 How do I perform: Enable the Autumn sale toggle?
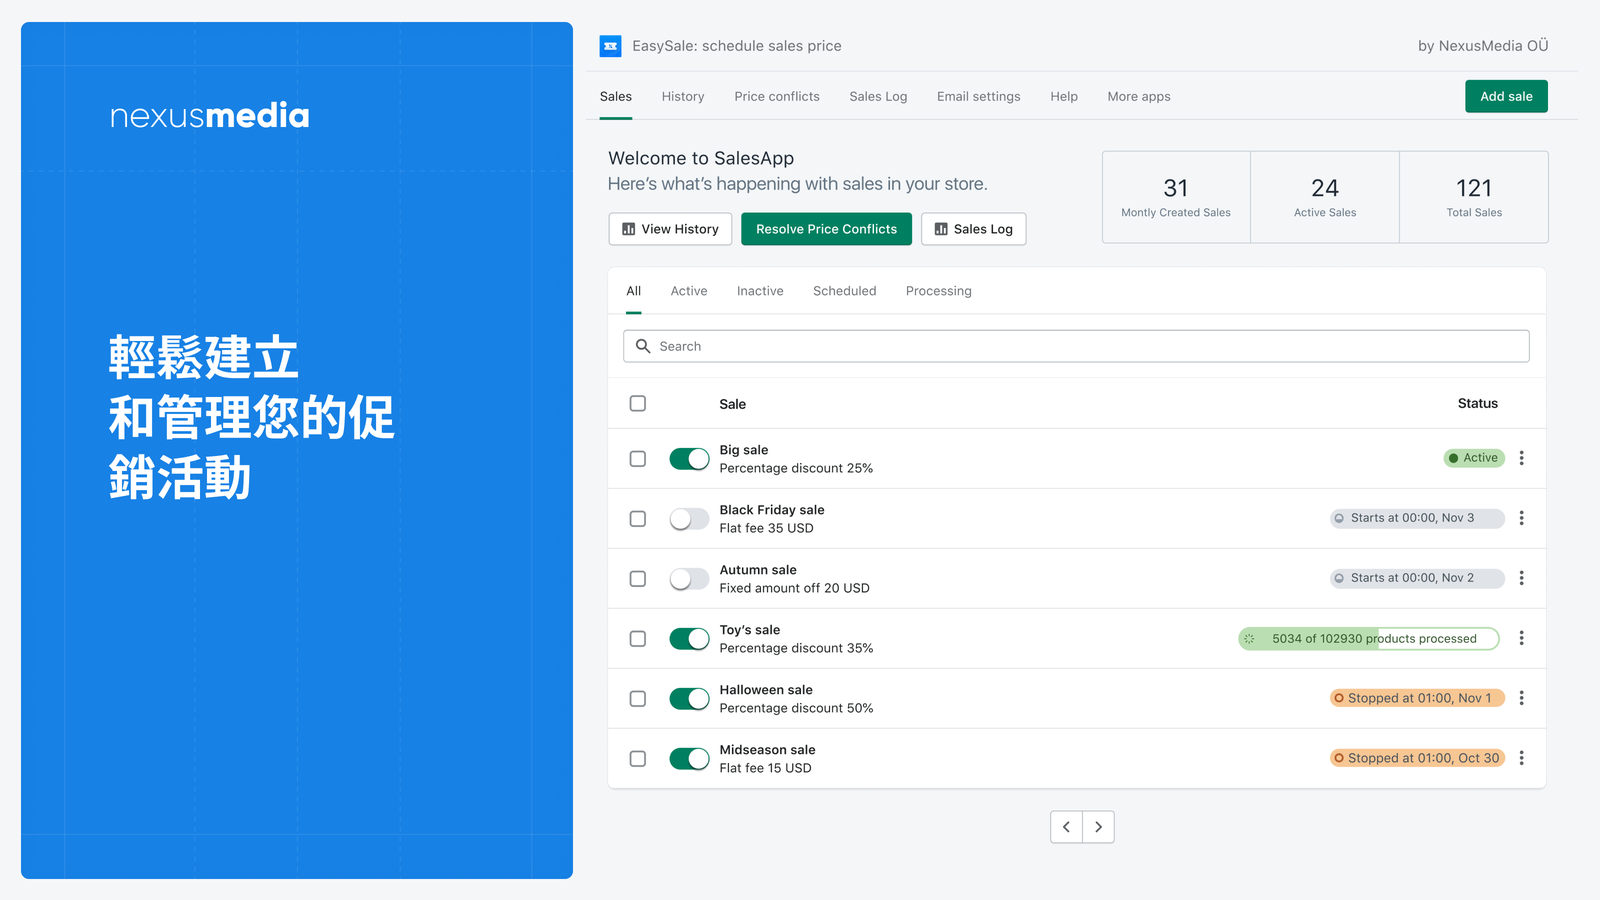(x=689, y=579)
